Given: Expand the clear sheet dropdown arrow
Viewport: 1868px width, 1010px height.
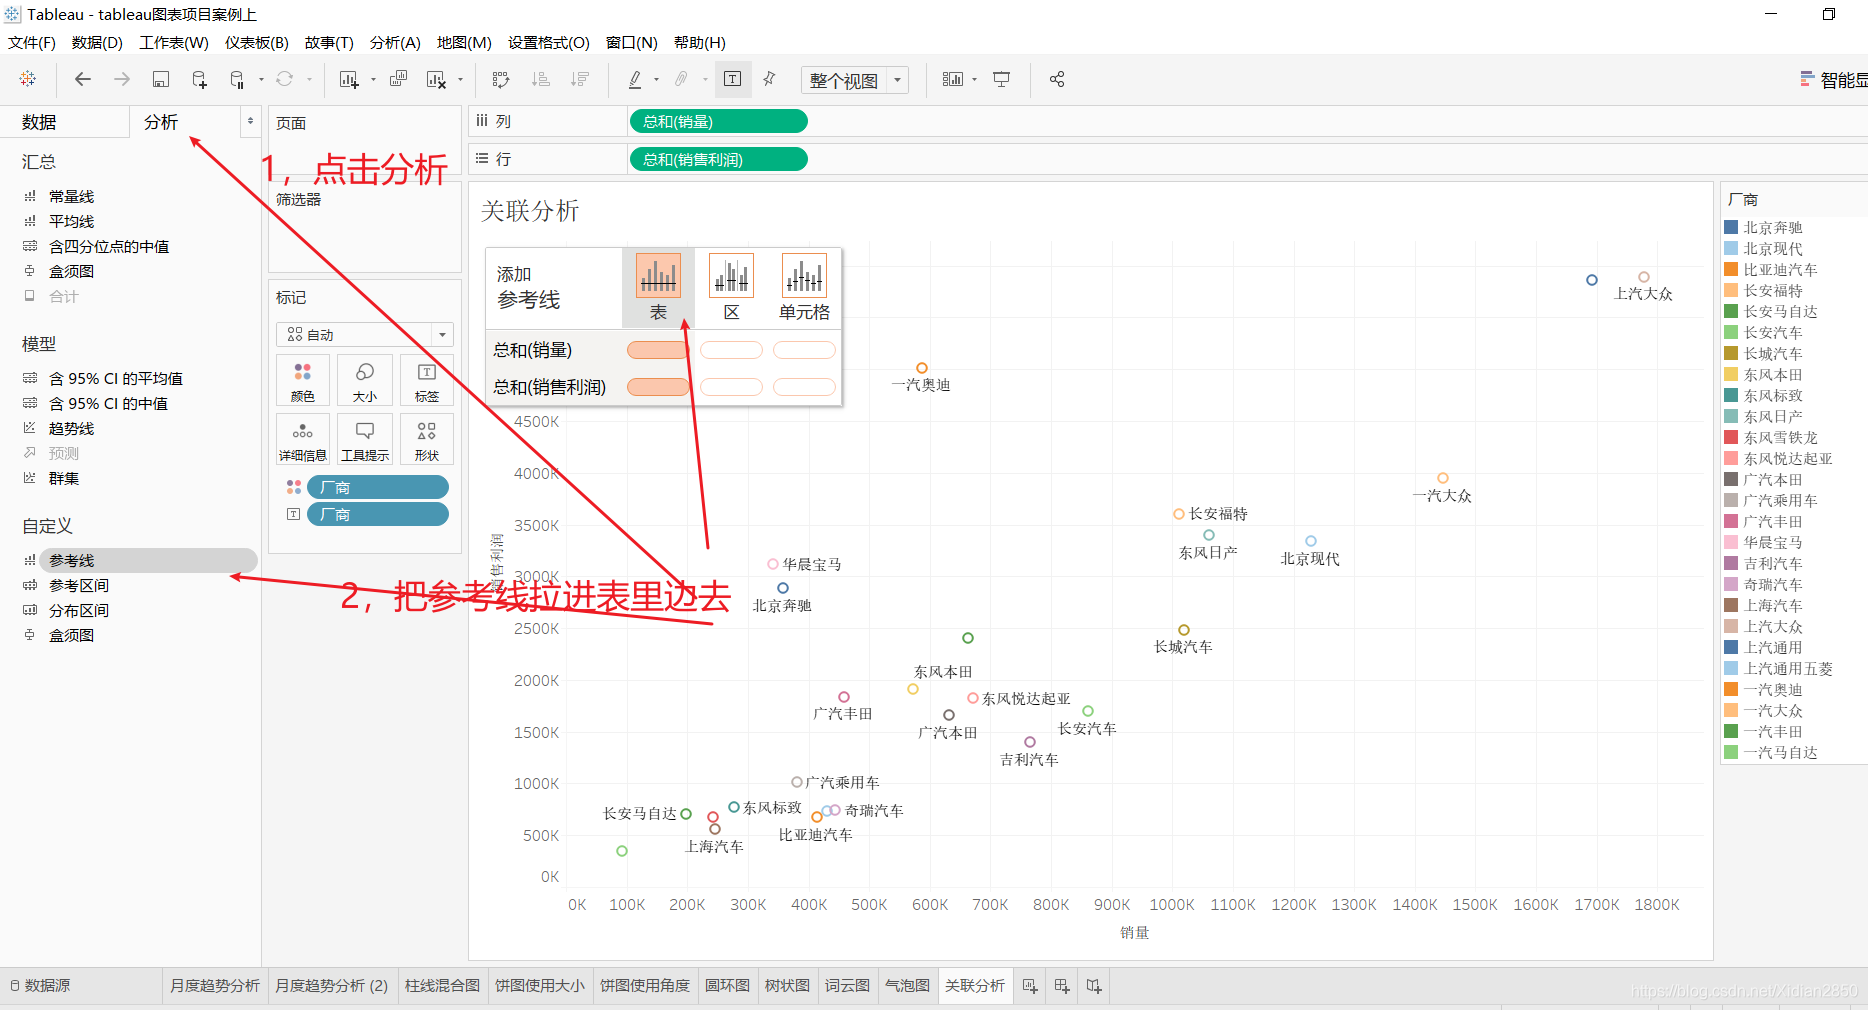Looking at the screenshot, I should pos(460,80).
